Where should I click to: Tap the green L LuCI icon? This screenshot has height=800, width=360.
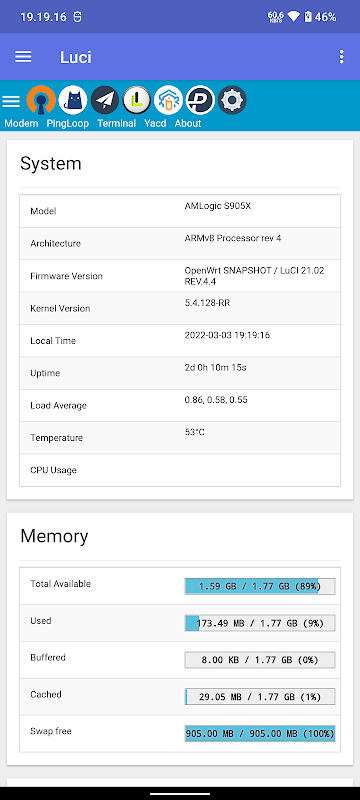click(x=137, y=100)
